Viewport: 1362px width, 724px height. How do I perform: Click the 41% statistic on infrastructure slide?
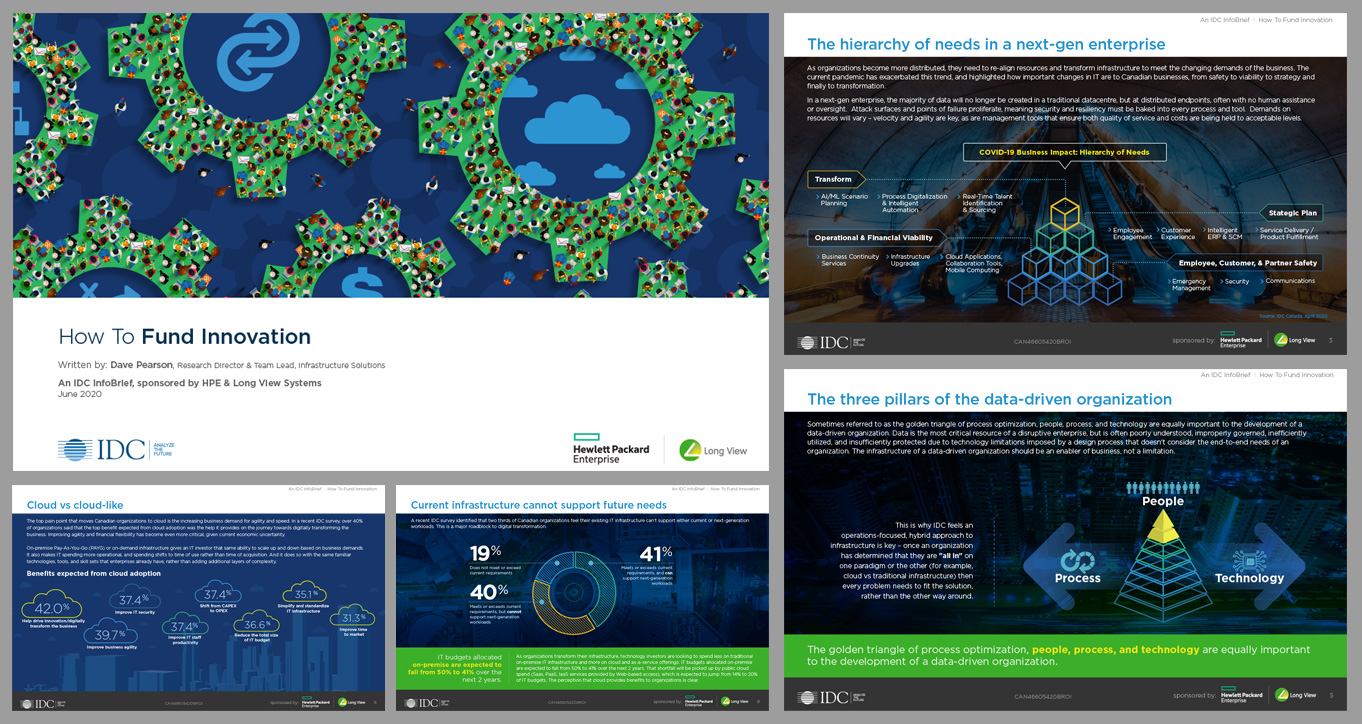click(651, 553)
